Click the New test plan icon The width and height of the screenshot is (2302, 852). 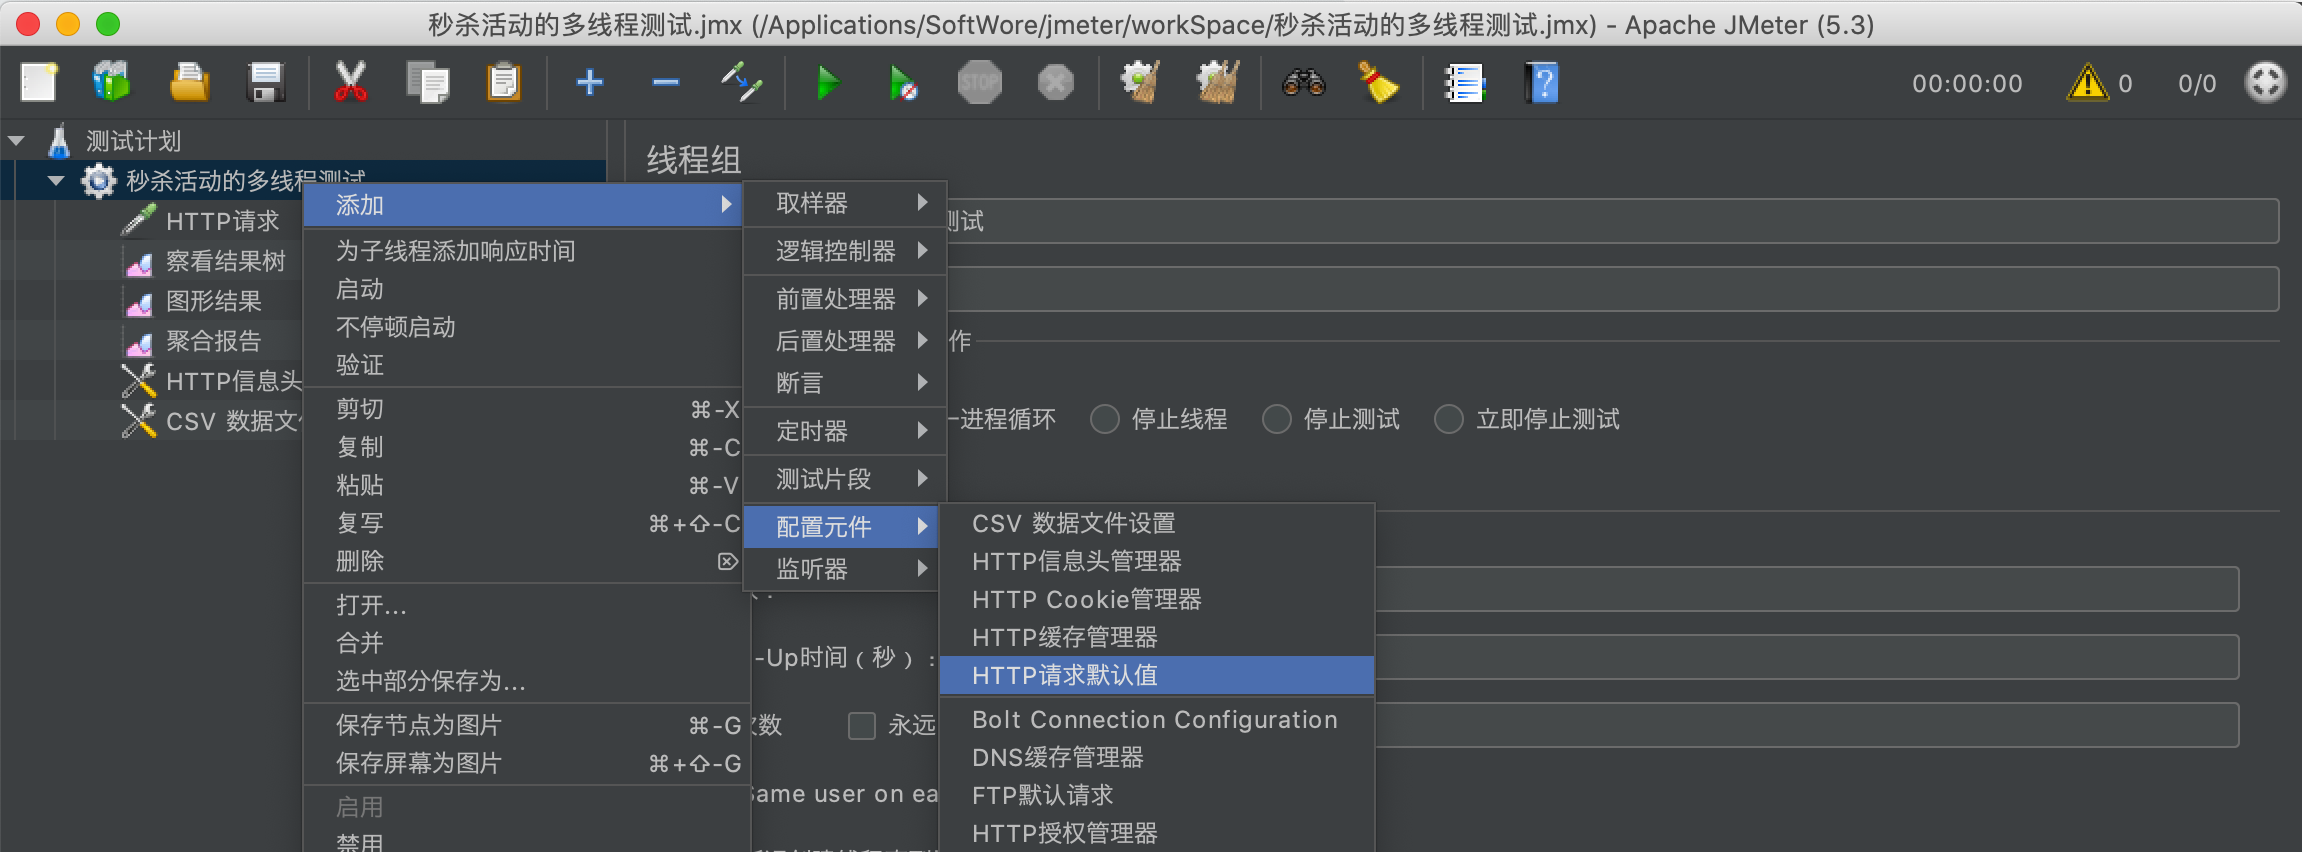[x=38, y=83]
